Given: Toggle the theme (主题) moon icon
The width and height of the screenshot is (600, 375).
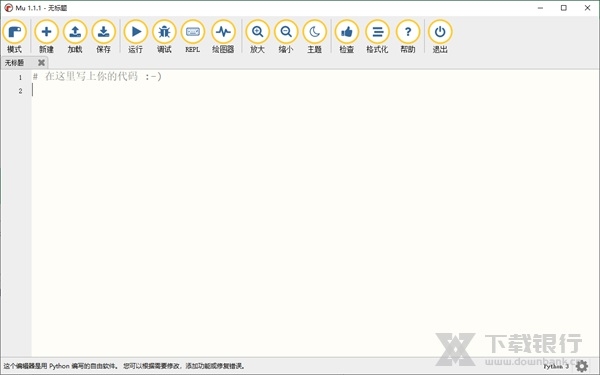Looking at the screenshot, I should click(315, 36).
